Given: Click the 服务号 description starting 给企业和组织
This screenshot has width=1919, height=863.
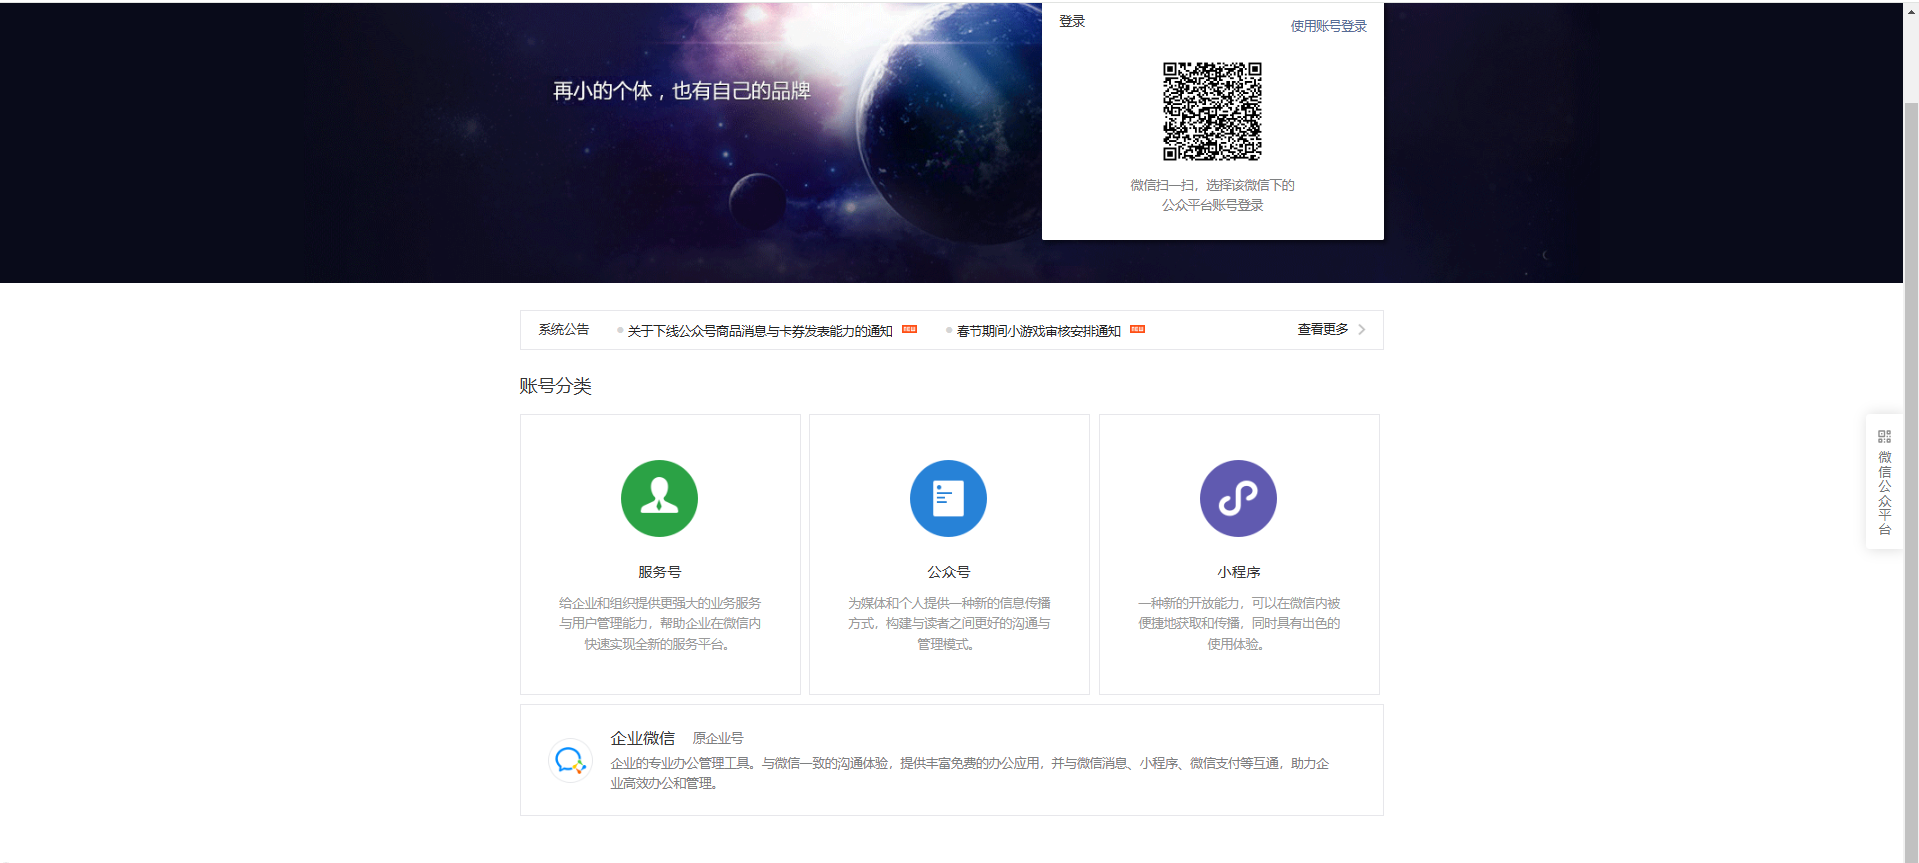Looking at the screenshot, I should click(659, 623).
